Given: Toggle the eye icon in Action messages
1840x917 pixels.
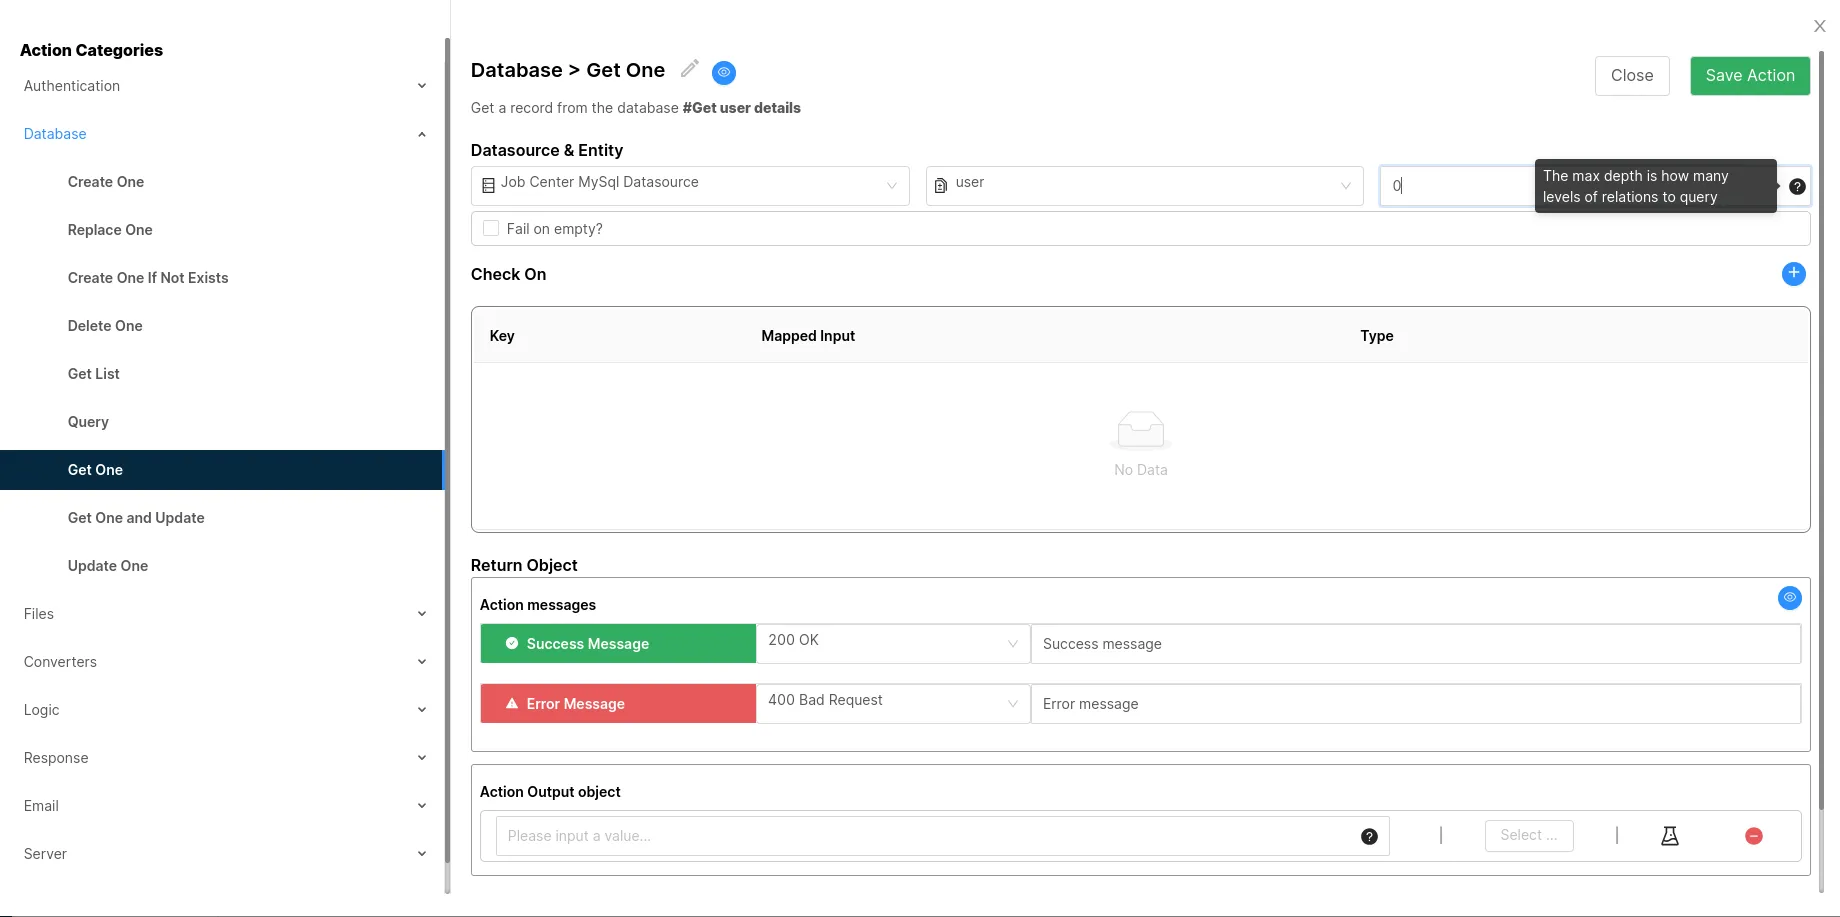Looking at the screenshot, I should click(x=1789, y=598).
